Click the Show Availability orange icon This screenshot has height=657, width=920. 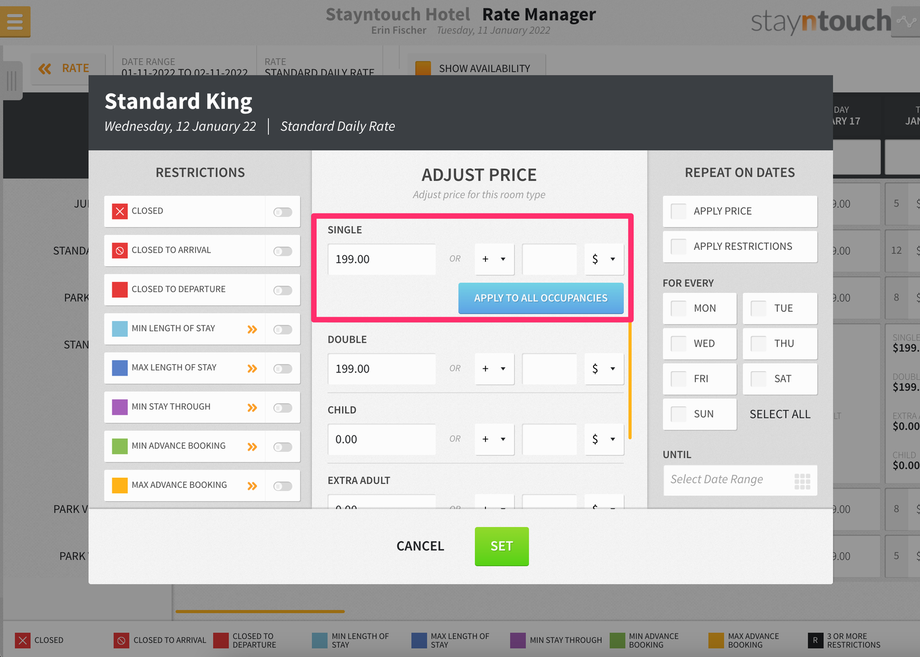click(x=423, y=68)
